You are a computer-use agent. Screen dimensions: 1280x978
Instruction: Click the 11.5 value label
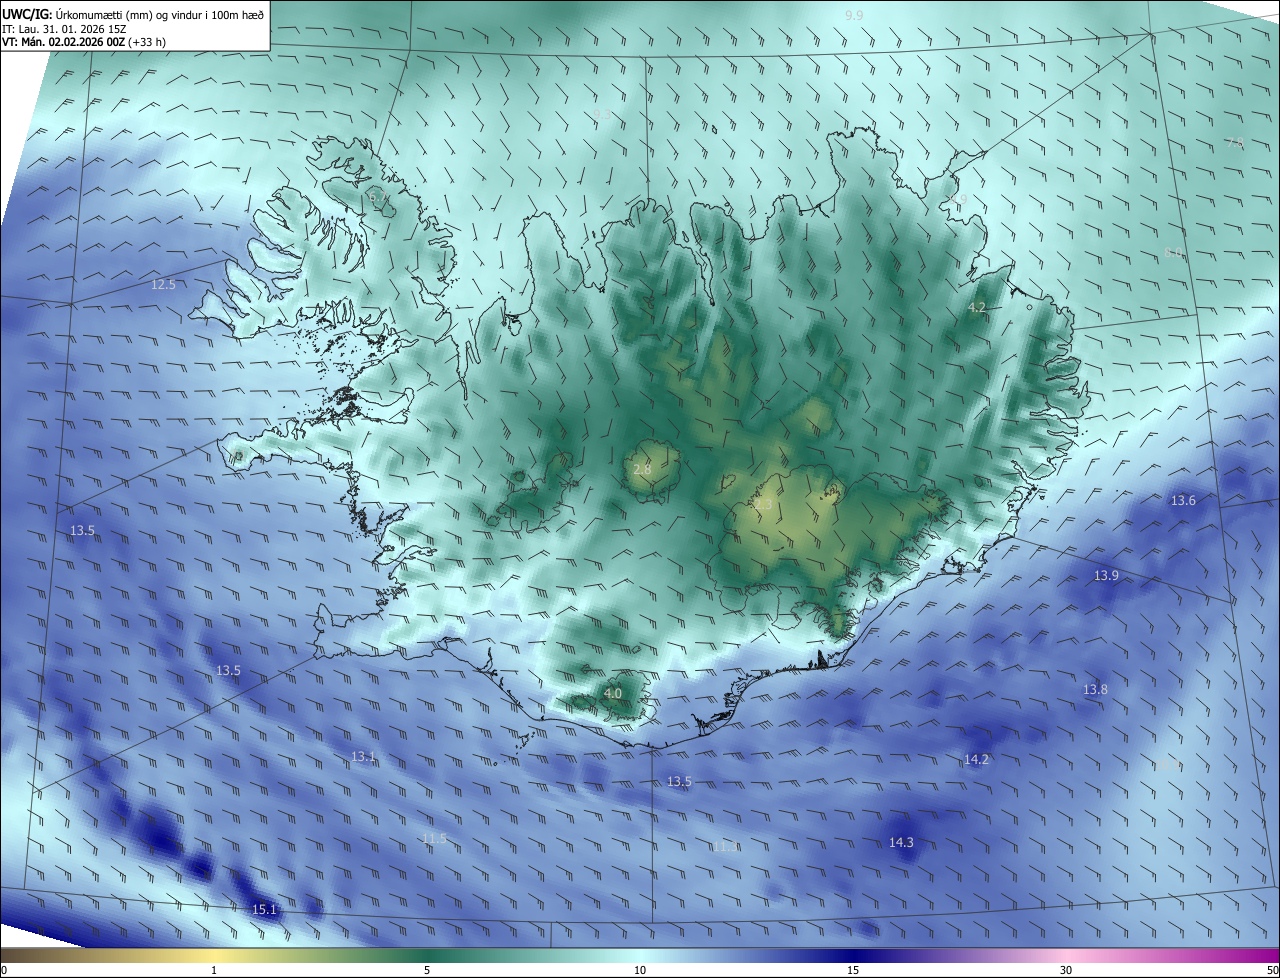click(x=433, y=838)
